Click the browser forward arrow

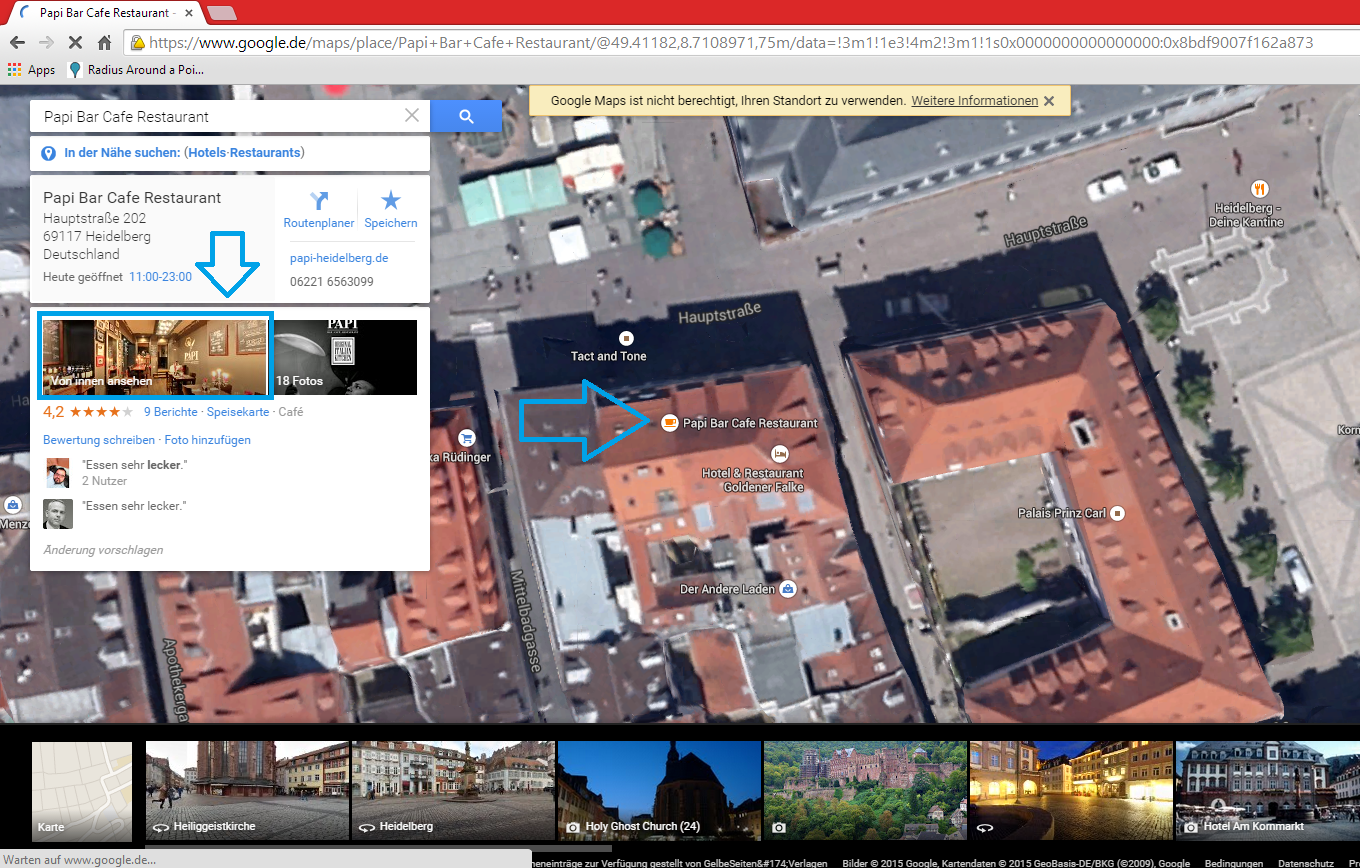[46, 43]
